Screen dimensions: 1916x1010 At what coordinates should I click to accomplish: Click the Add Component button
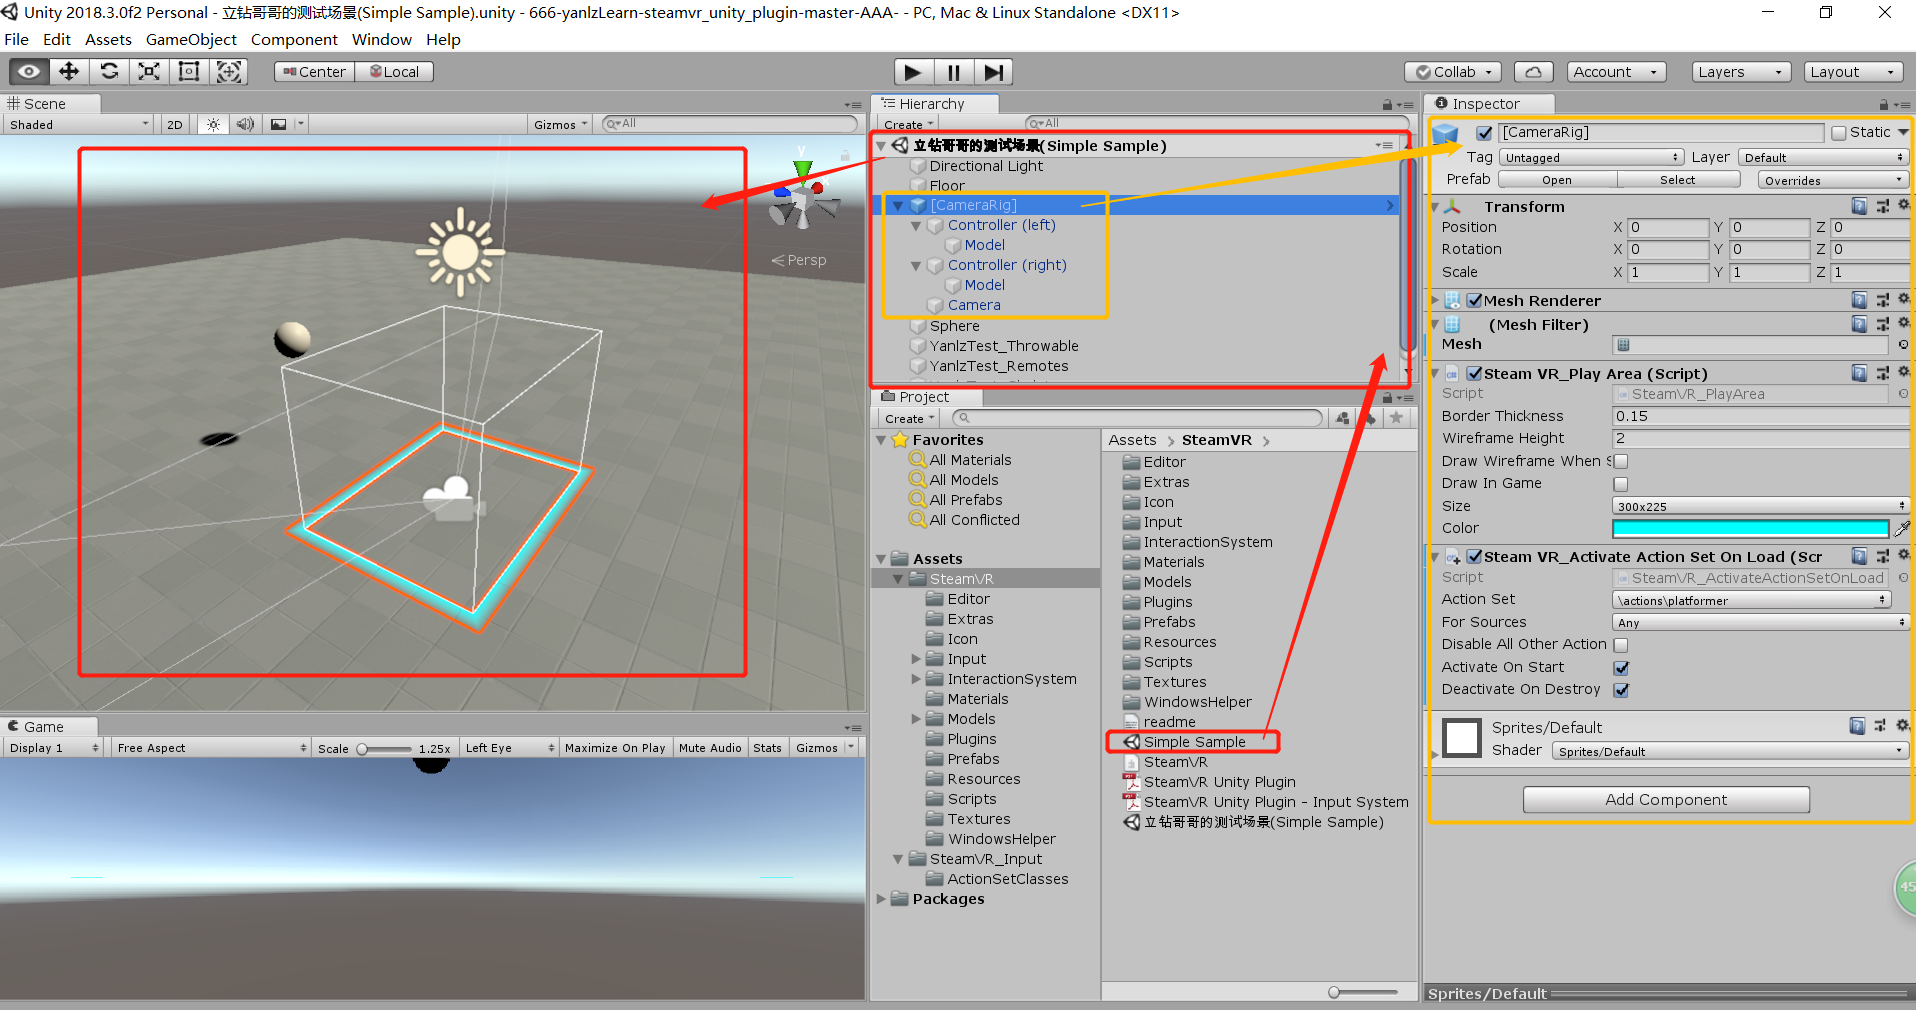pyautogui.click(x=1665, y=799)
